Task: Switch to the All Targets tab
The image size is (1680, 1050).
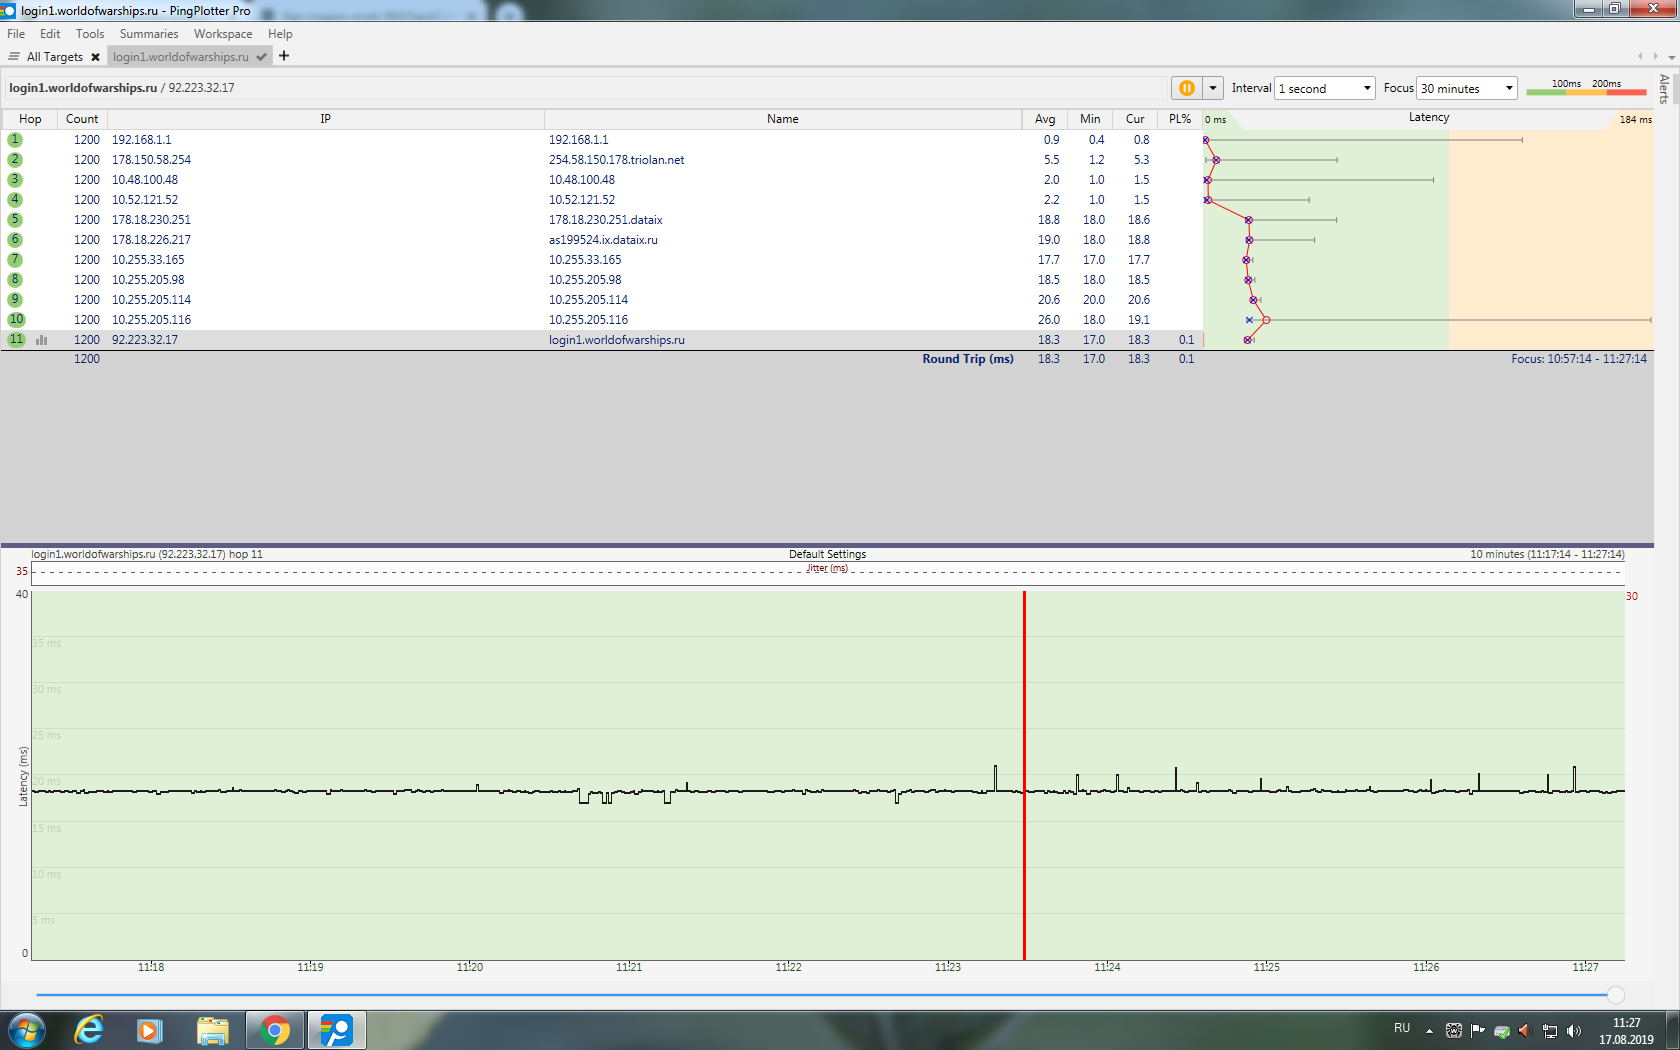Action: coord(54,57)
